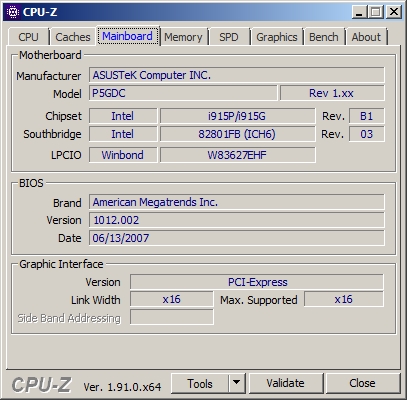Minimize the CPU-Z window
The width and height of the screenshot is (407, 400).
tap(359, 12)
